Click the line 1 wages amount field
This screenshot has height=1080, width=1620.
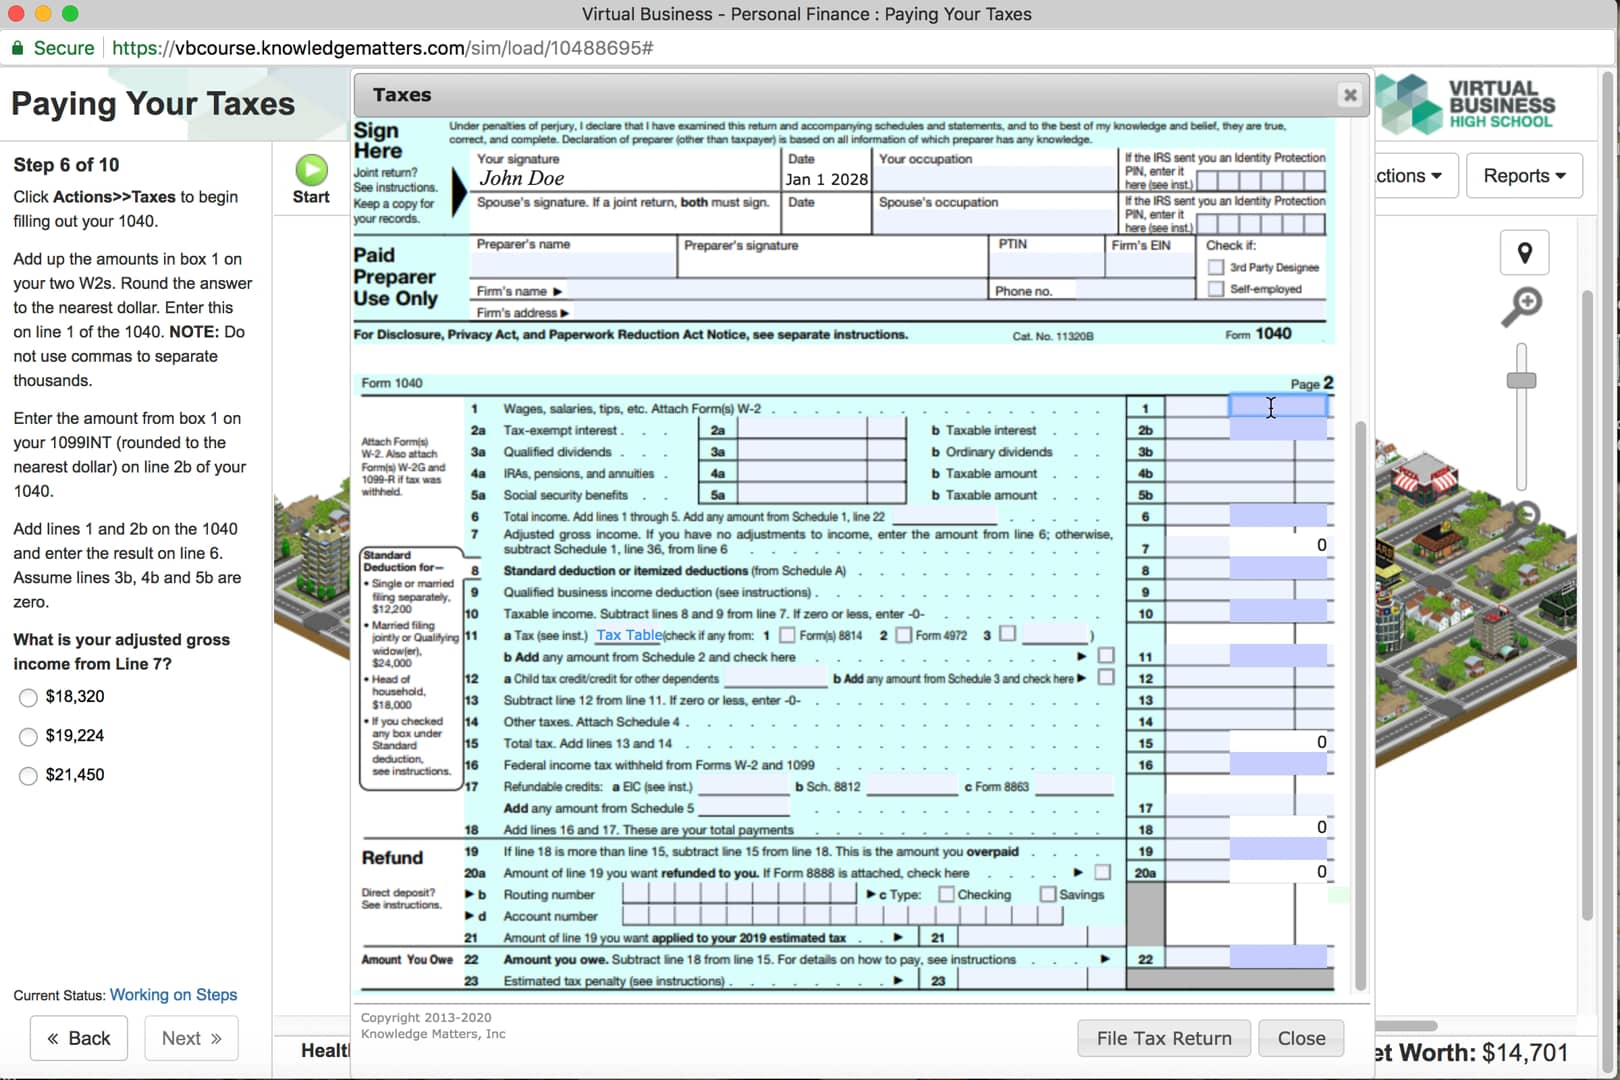[1278, 407]
